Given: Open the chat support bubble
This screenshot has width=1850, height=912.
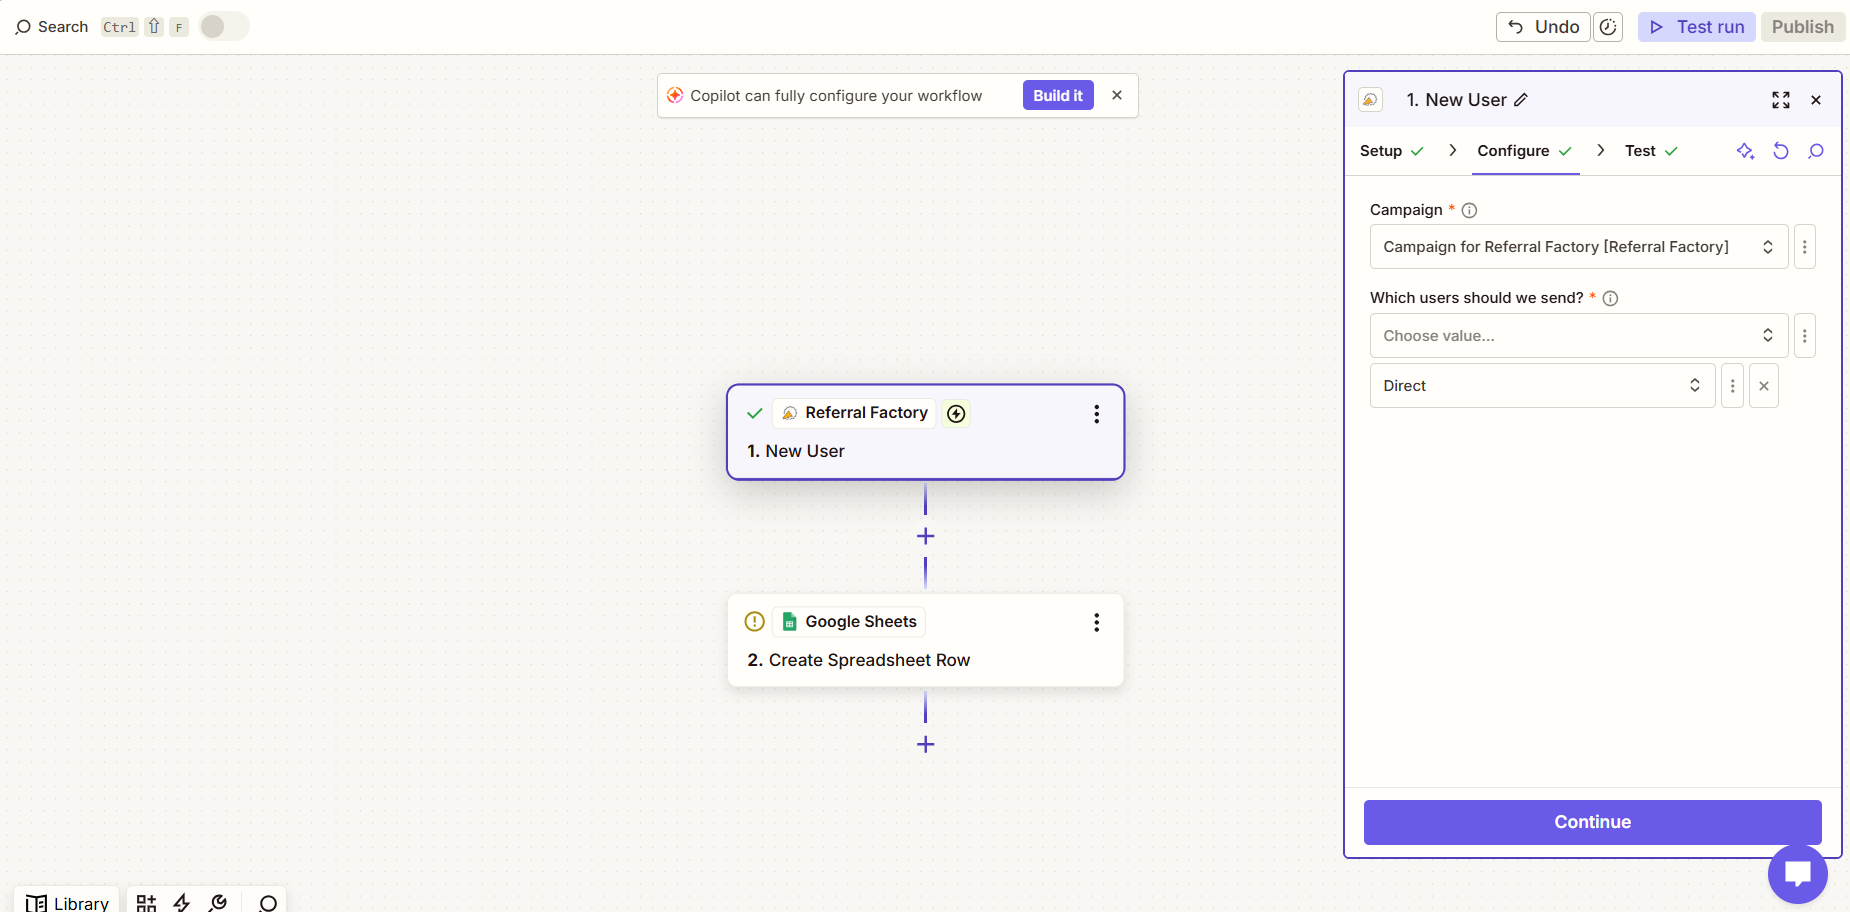Looking at the screenshot, I should tap(1797, 873).
